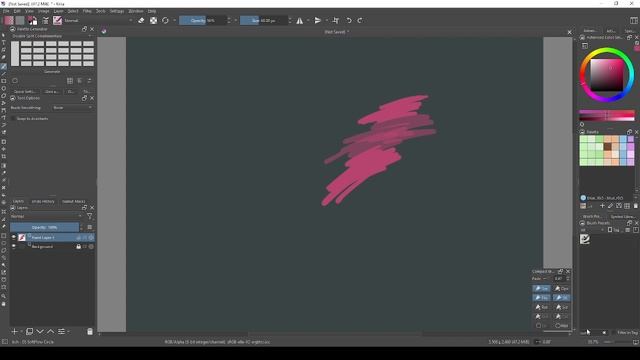Image resolution: width=640 pixels, height=360 pixels.
Task: Open the palette chooser icon
Action: (583, 206)
